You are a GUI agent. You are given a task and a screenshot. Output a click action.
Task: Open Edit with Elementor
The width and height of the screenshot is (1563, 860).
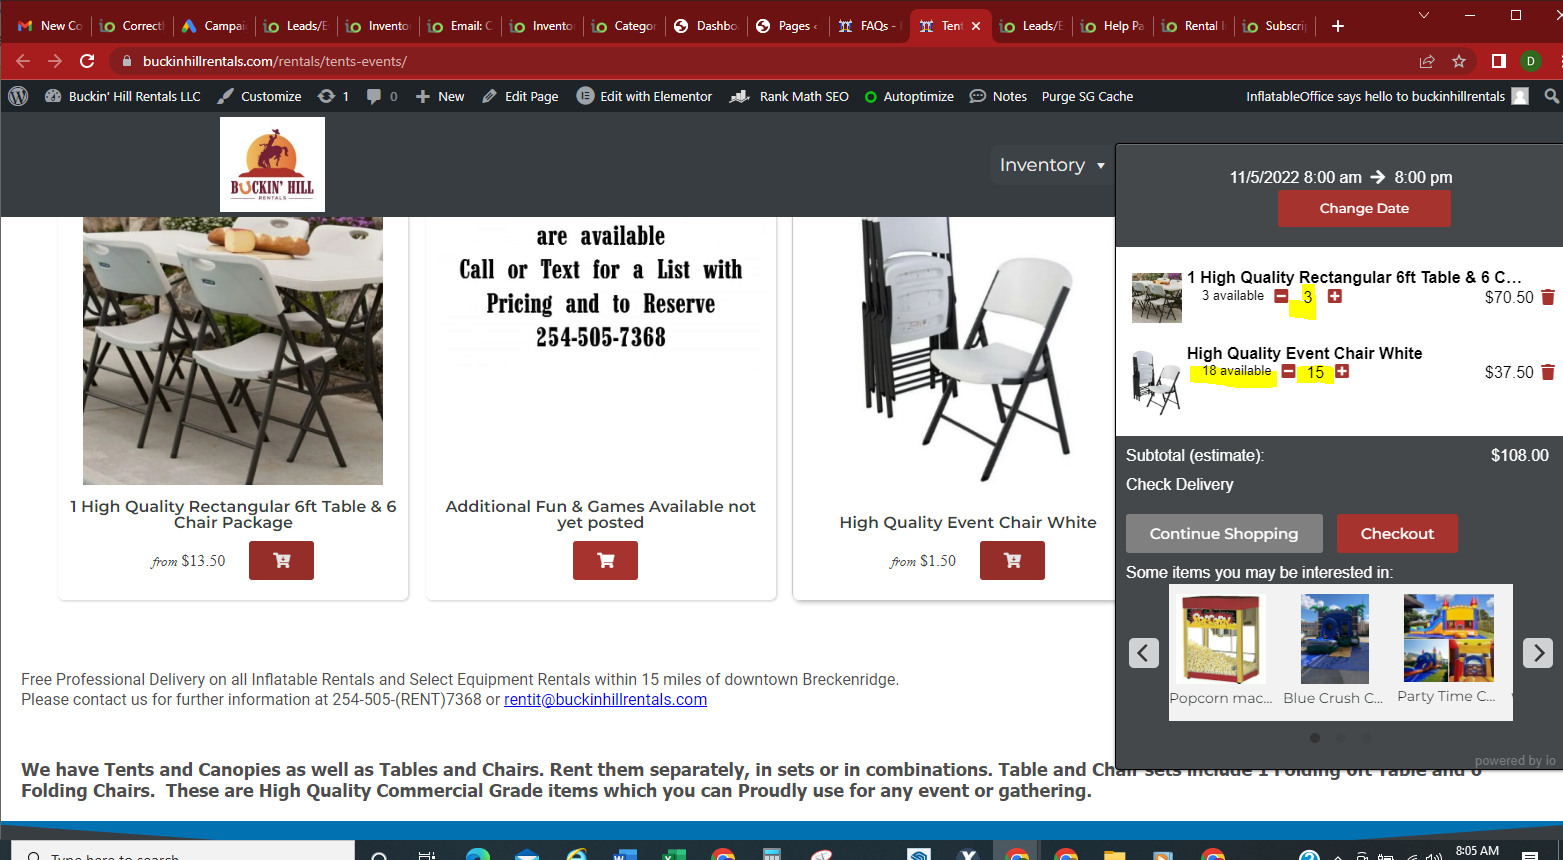pyautogui.click(x=645, y=97)
